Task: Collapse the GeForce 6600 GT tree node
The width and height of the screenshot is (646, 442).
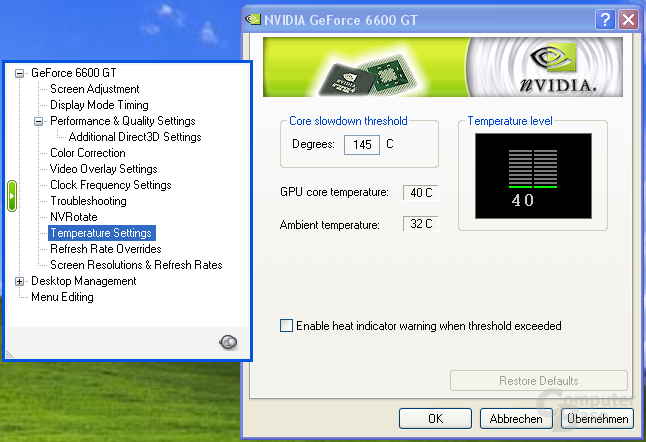Action: [19, 73]
